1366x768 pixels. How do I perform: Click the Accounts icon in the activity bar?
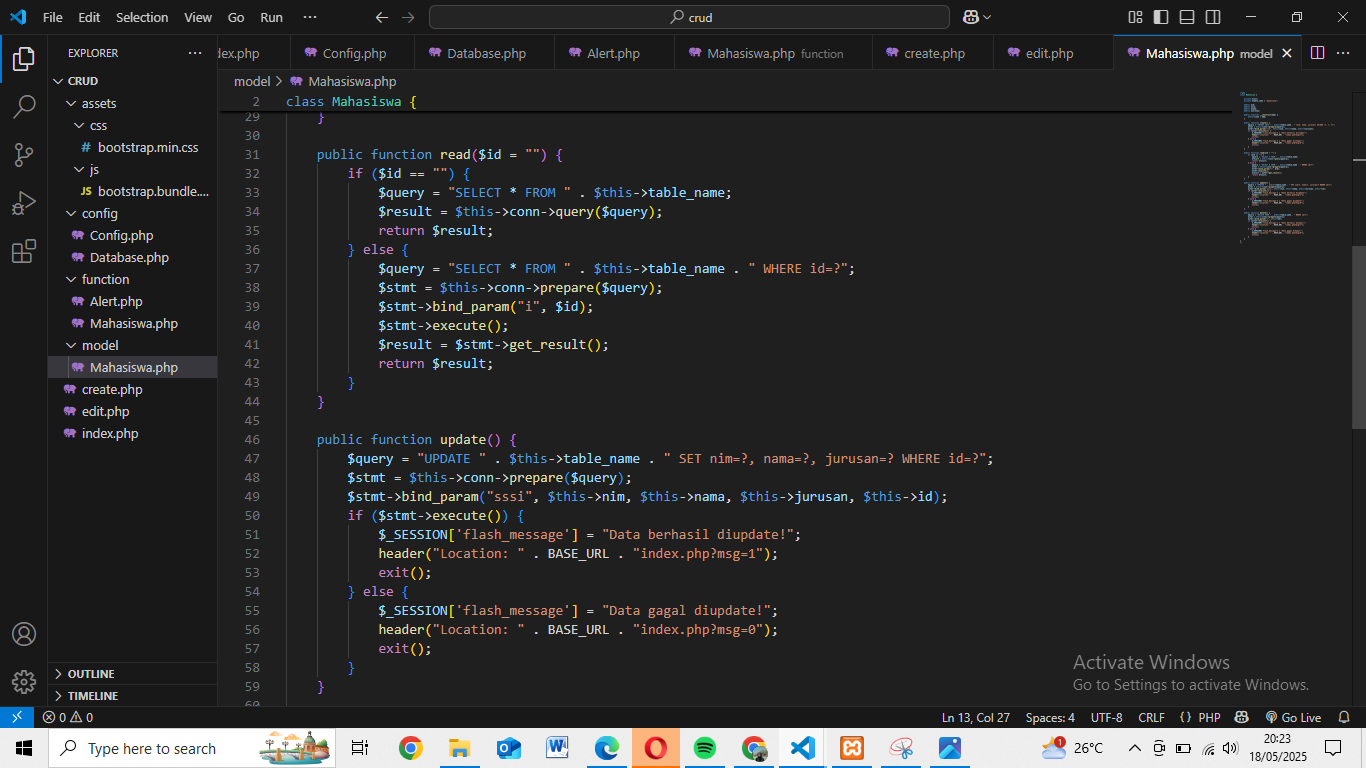[24, 633]
